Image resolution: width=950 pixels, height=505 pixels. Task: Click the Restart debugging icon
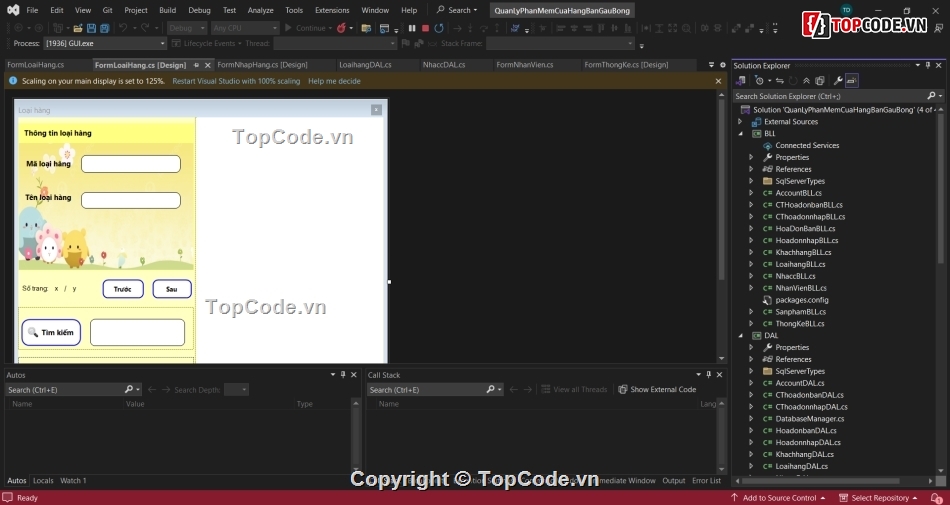(439, 28)
